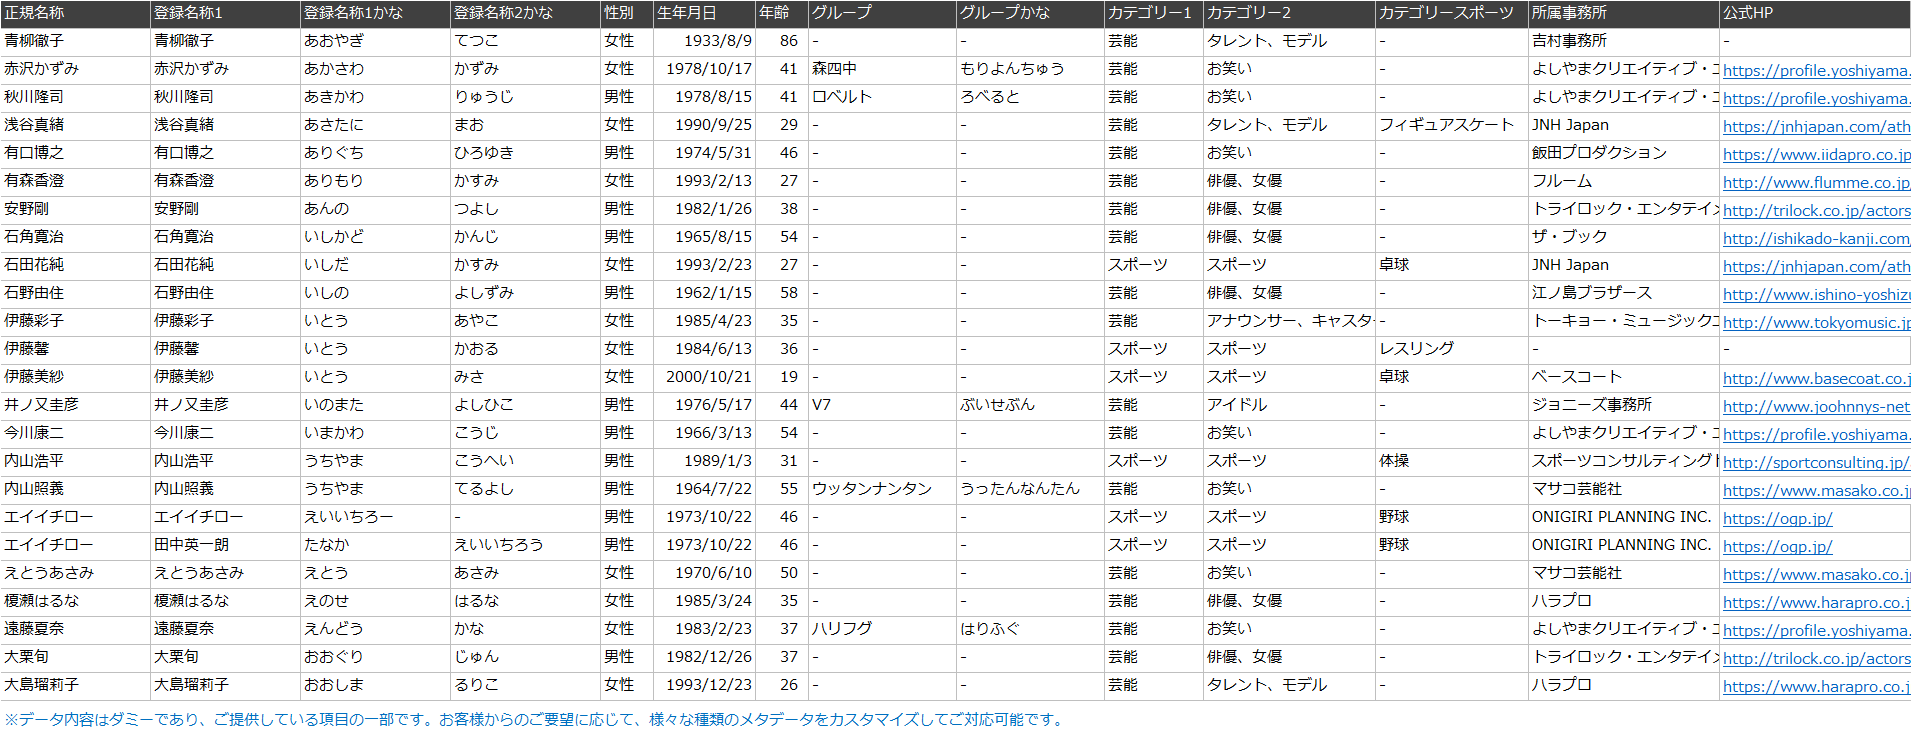Screen dimensions: 1911x743
Task: Select the レスリング cell
Action: (x=1416, y=349)
